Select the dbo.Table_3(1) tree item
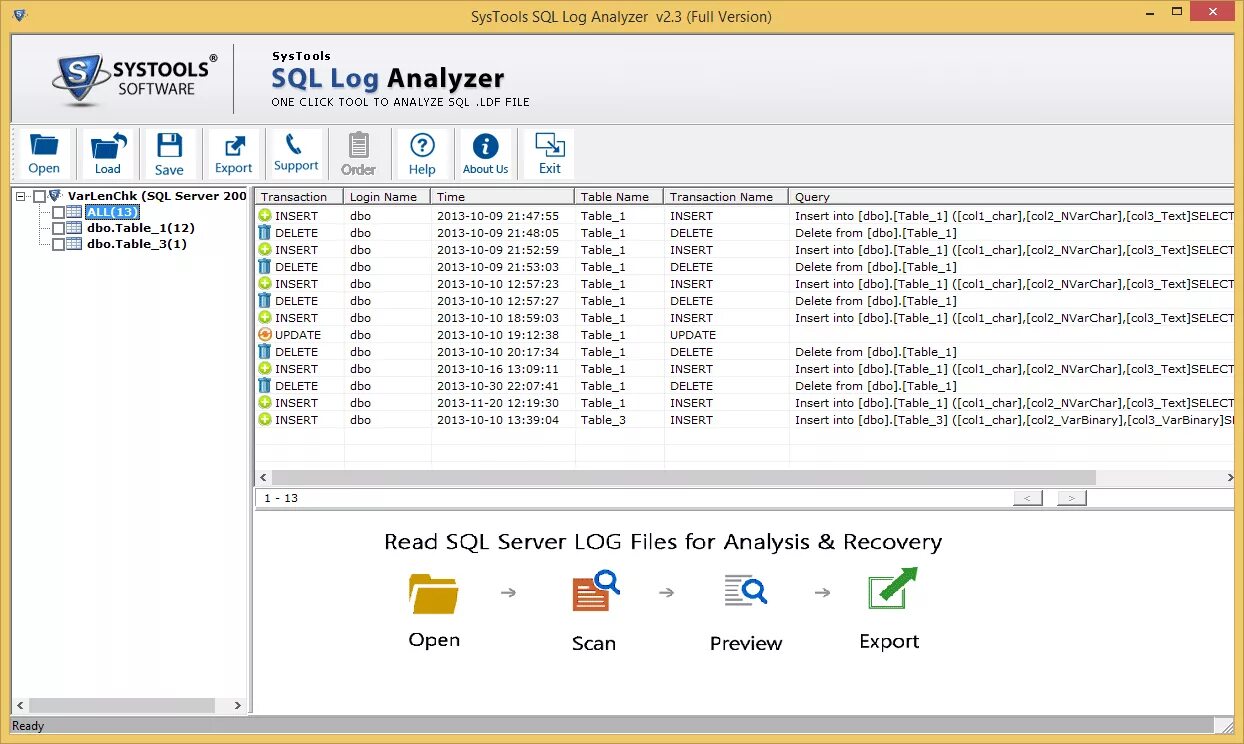 click(x=136, y=244)
